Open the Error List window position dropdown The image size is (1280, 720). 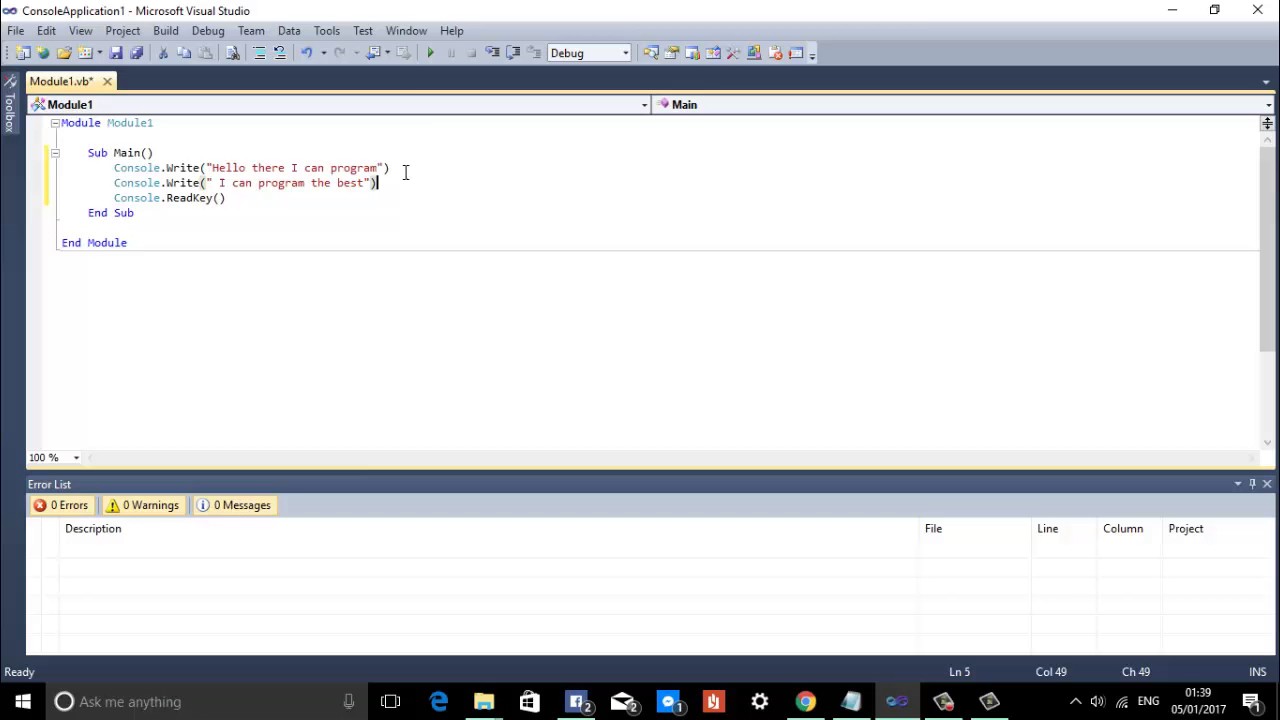[x=1238, y=484]
